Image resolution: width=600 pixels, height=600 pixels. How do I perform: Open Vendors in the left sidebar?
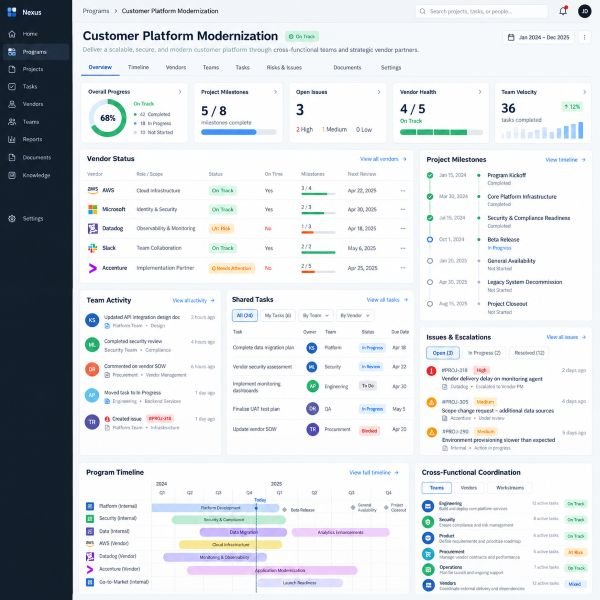point(34,104)
